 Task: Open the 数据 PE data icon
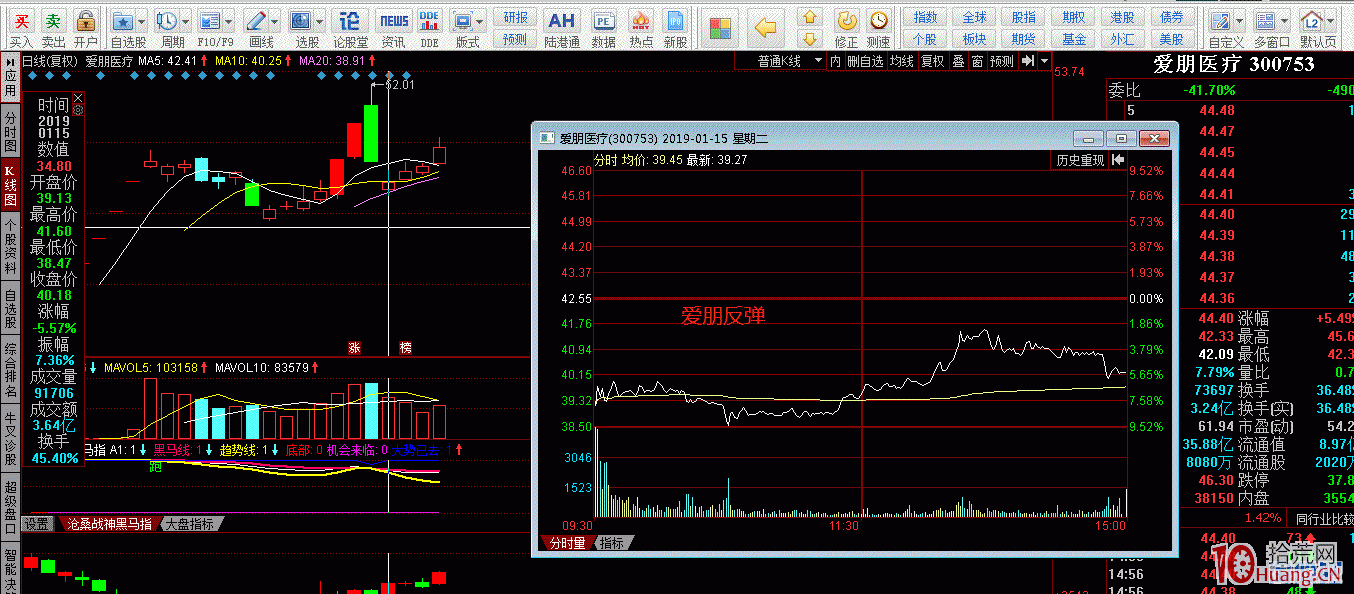point(604,21)
